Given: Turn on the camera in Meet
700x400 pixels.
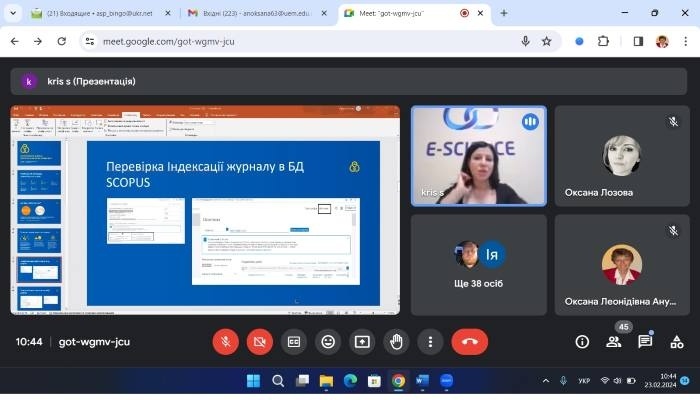Looking at the screenshot, I should (x=259, y=341).
